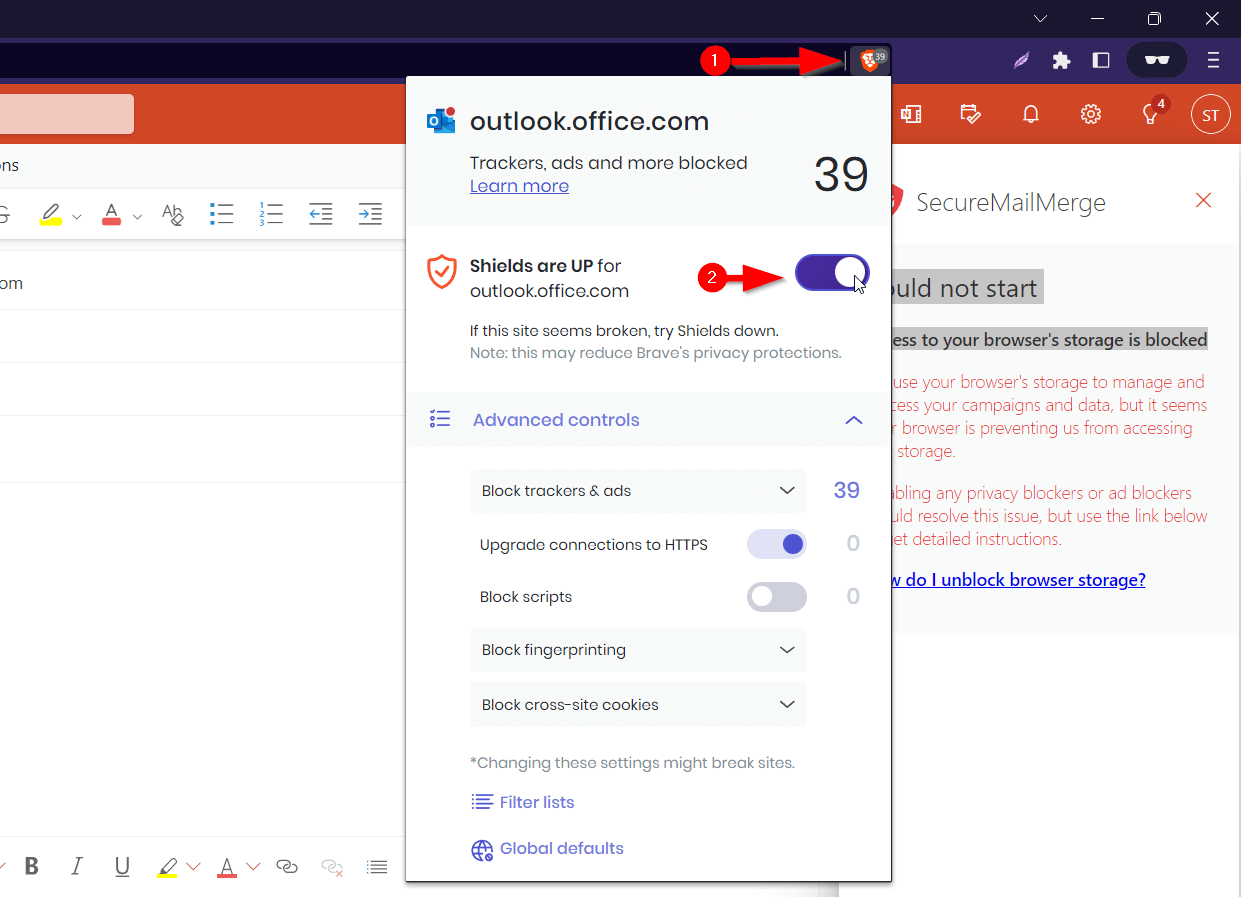Open the browser Extensions puzzle icon

pyautogui.click(x=1060, y=59)
